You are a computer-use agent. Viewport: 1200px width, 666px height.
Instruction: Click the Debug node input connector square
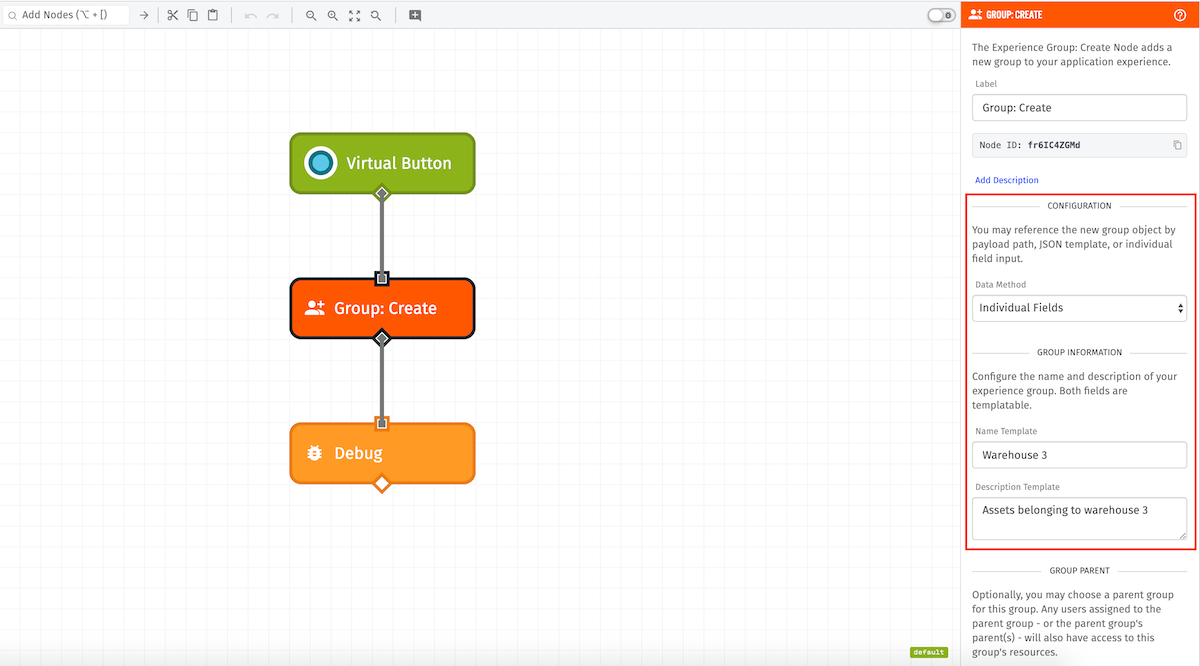point(381,423)
